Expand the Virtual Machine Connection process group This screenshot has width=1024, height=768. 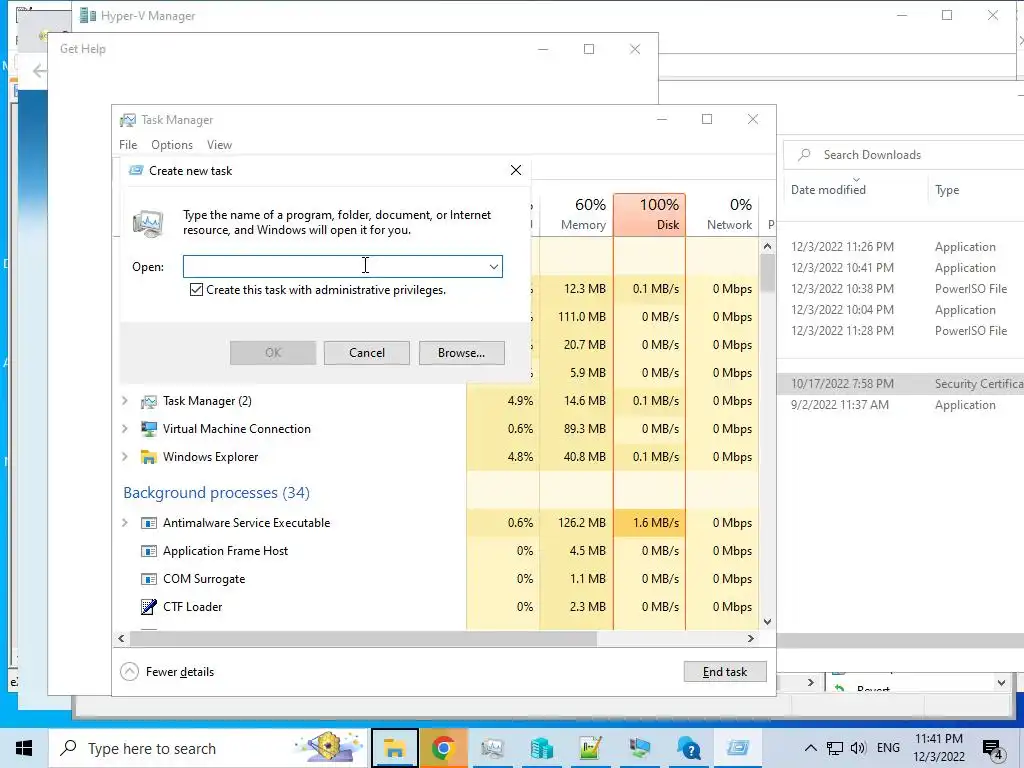pos(125,428)
